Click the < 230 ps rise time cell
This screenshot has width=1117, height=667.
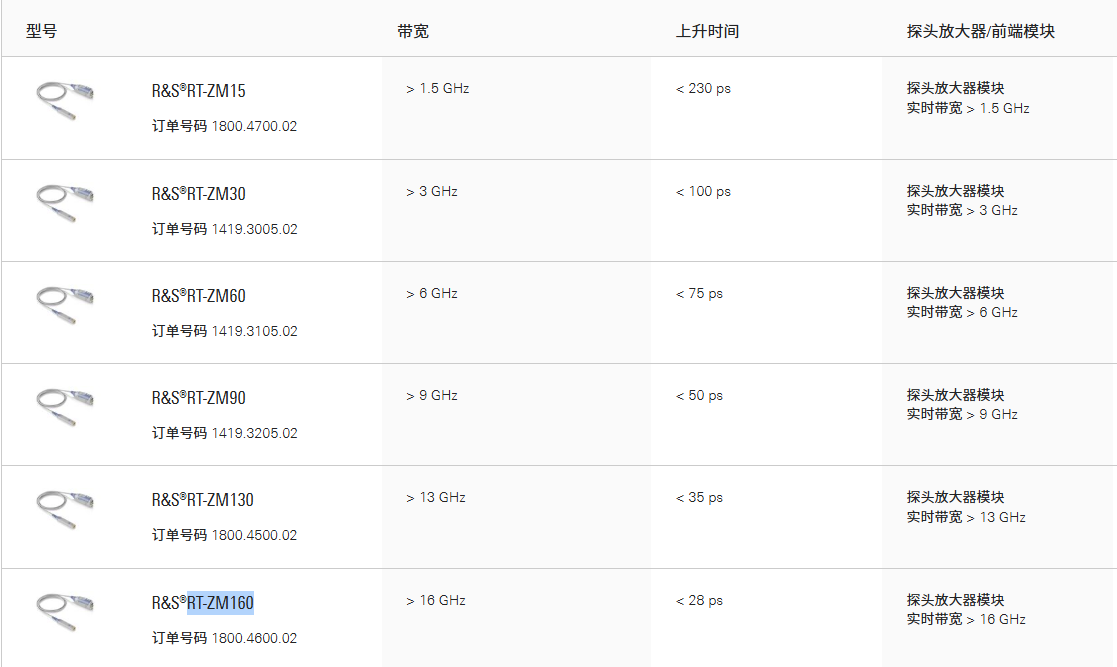click(703, 88)
